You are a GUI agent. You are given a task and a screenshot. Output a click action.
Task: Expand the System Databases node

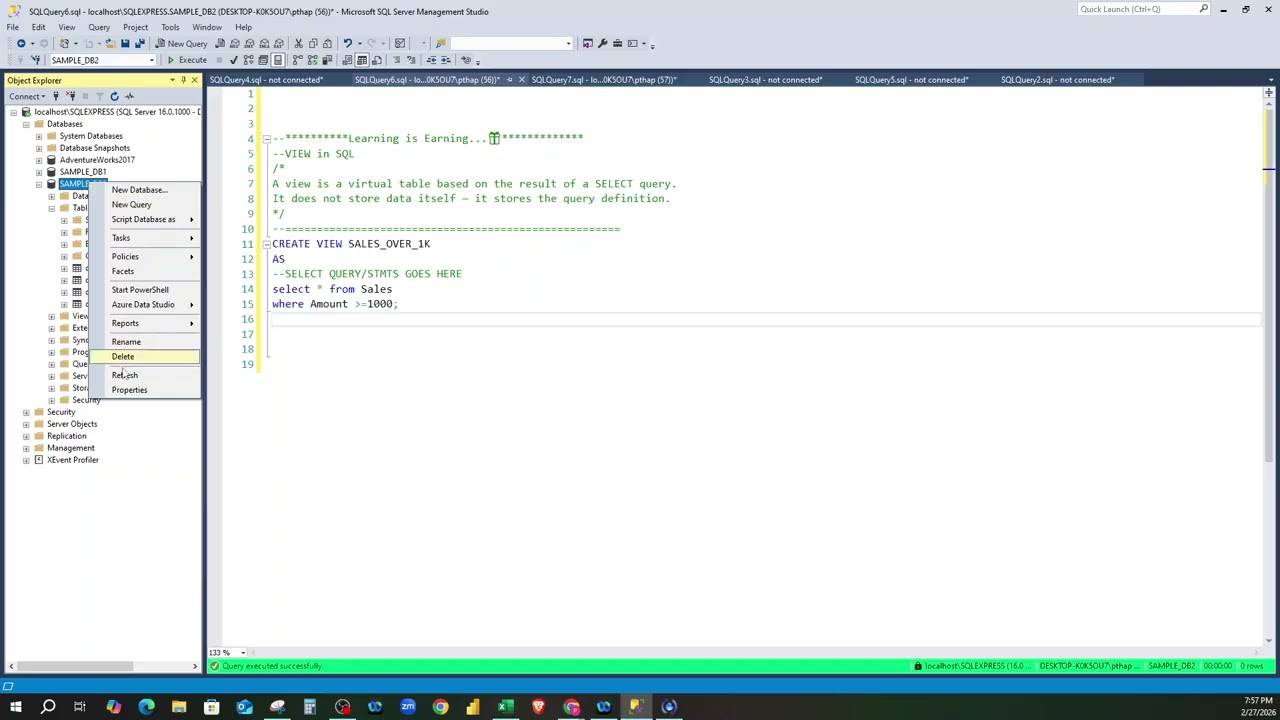38,136
